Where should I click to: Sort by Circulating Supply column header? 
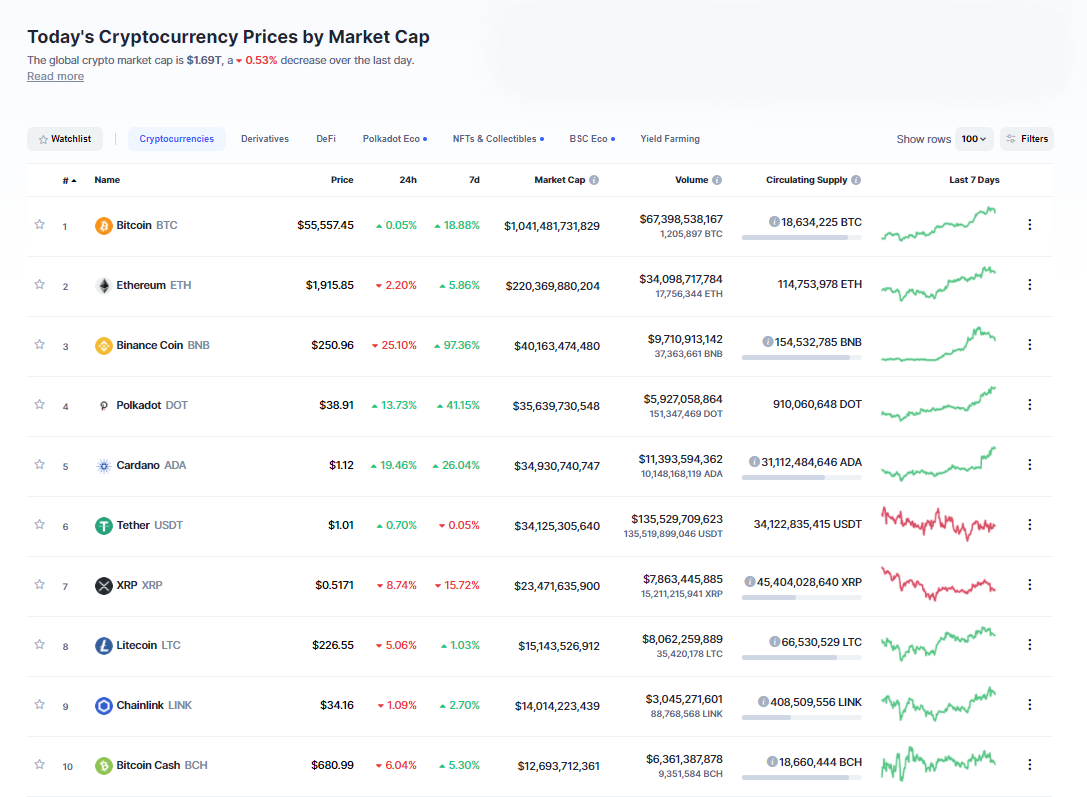coord(806,180)
